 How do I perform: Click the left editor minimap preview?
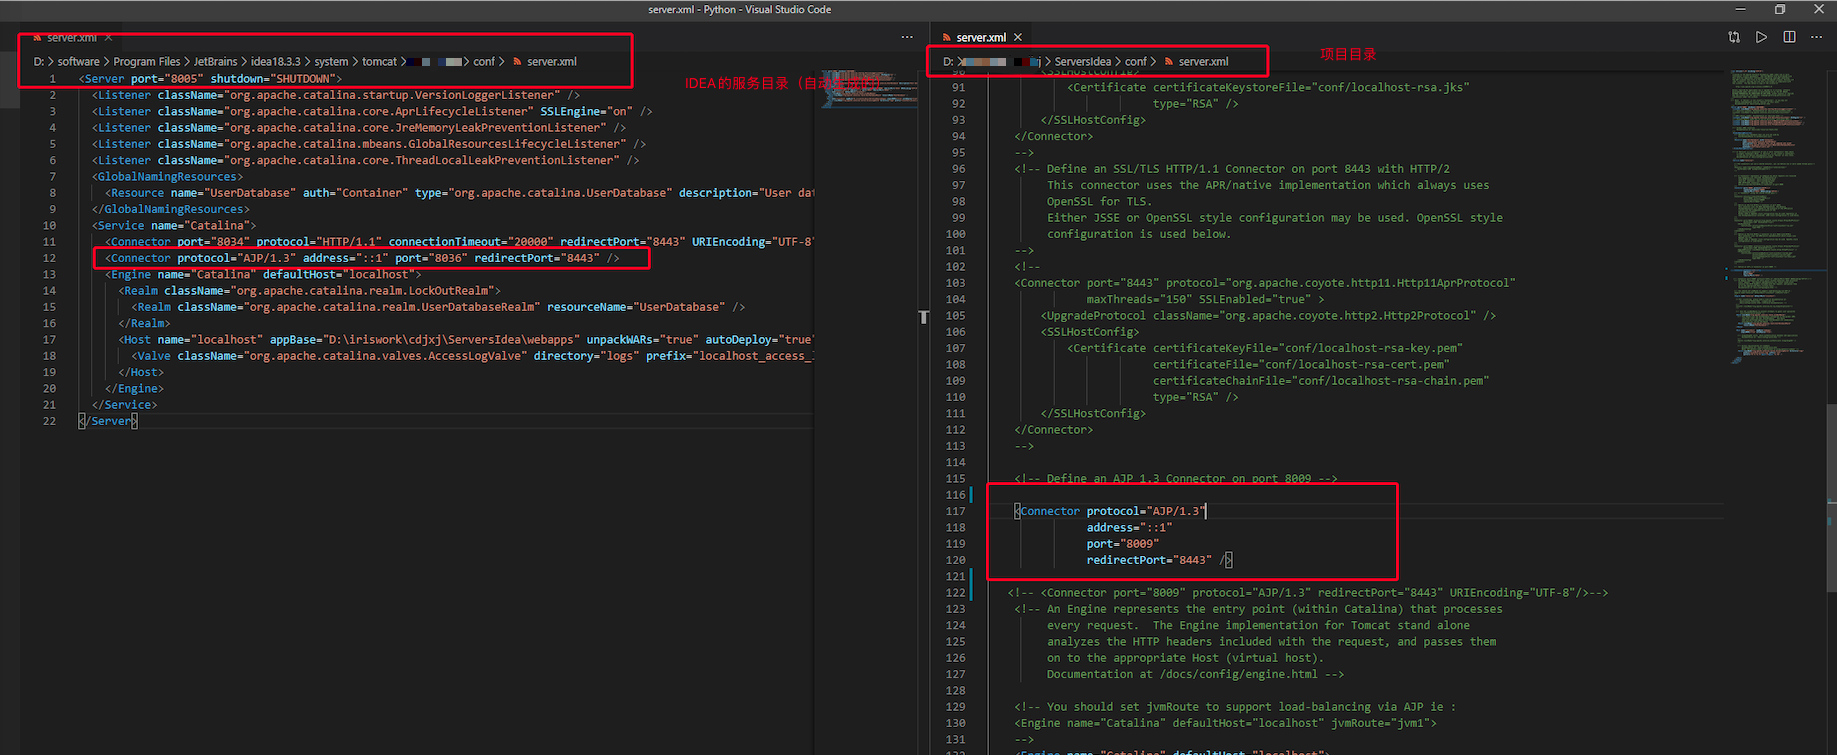[865, 90]
